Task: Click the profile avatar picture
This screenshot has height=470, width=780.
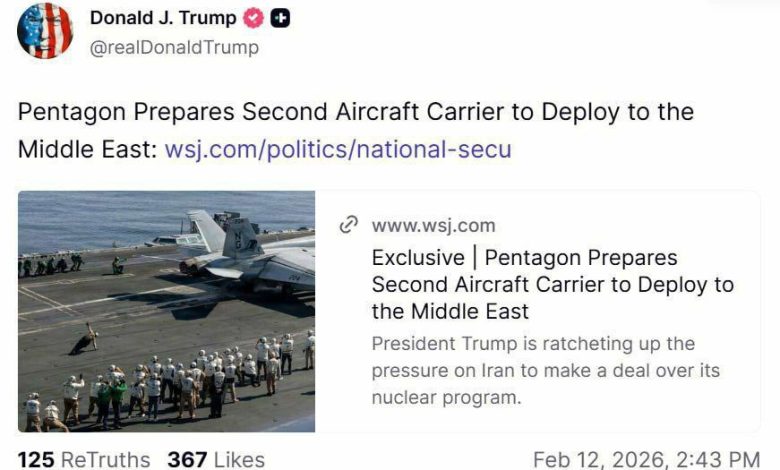Action: click(45, 31)
